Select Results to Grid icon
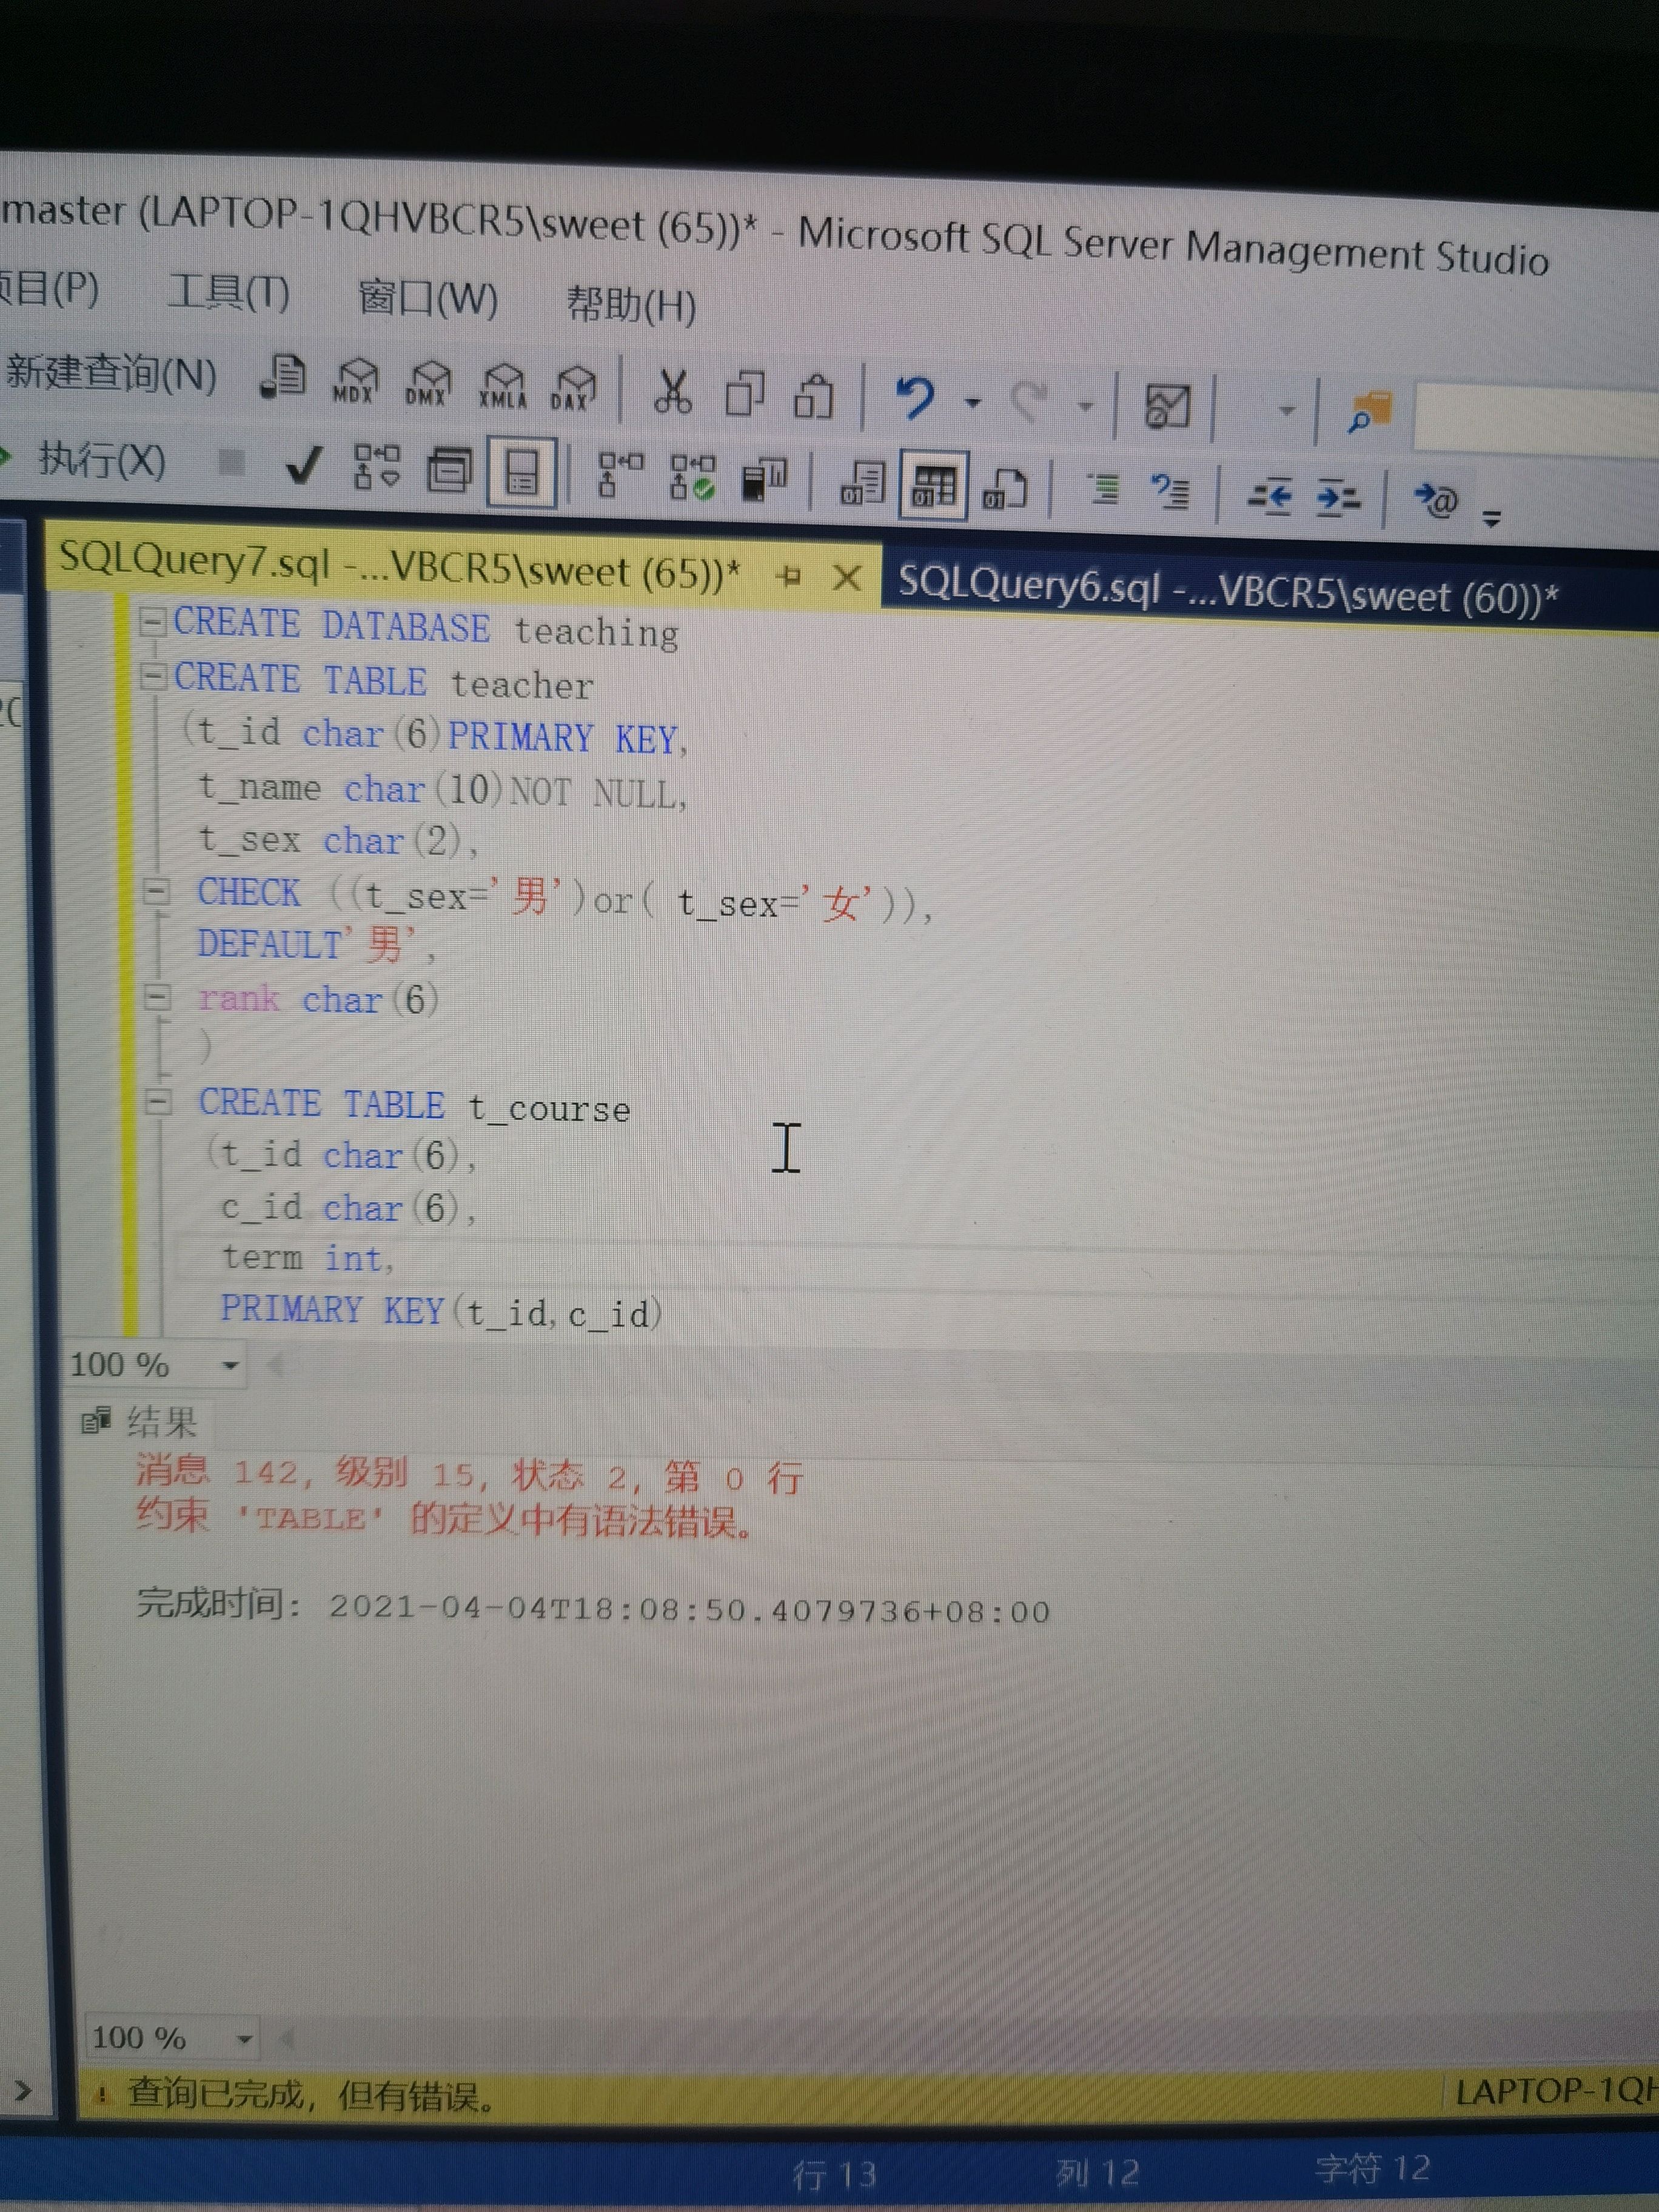The height and width of the screenshot is (2212, 1659). click(x=933, y=485)
